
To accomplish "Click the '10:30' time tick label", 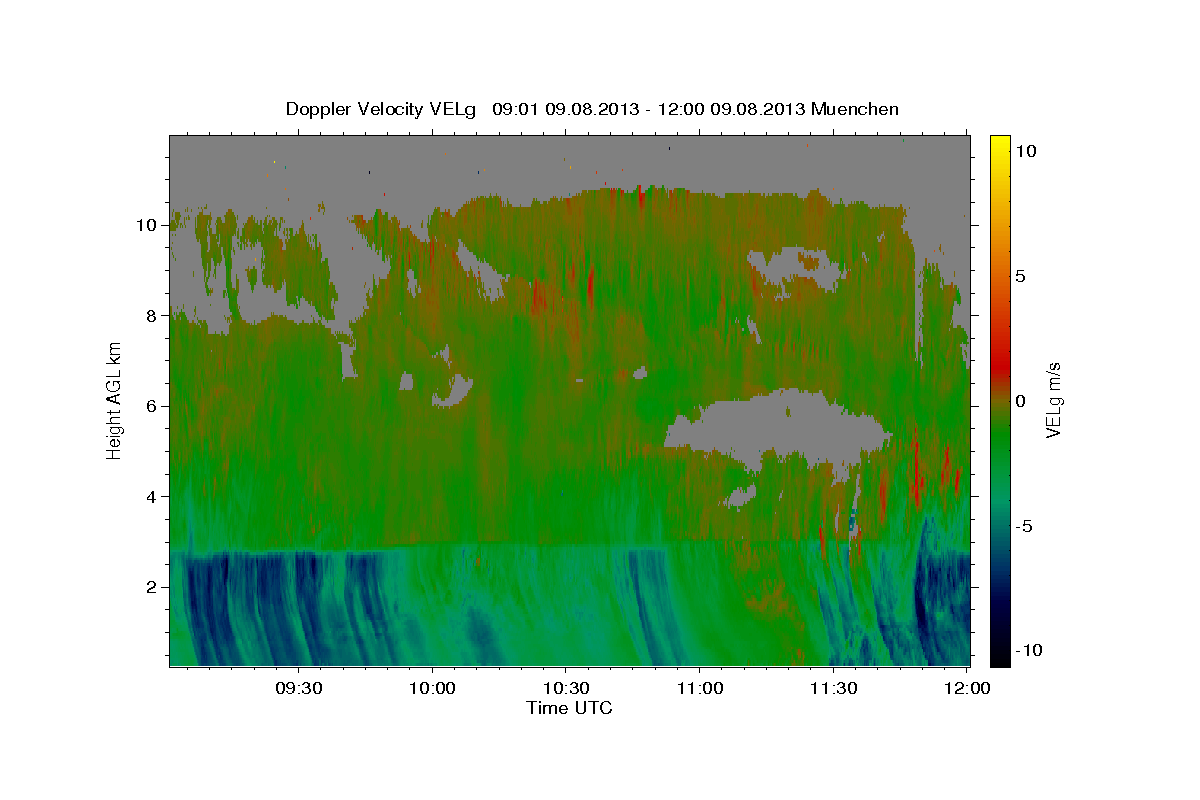I will 566,688.
